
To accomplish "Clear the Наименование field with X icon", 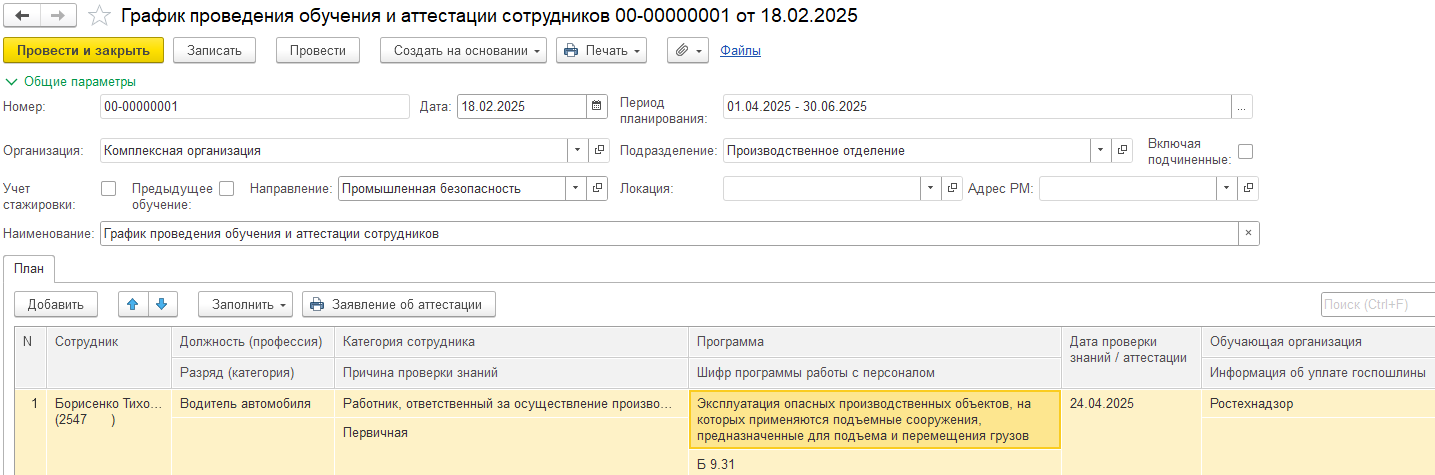I will 1248,233.
